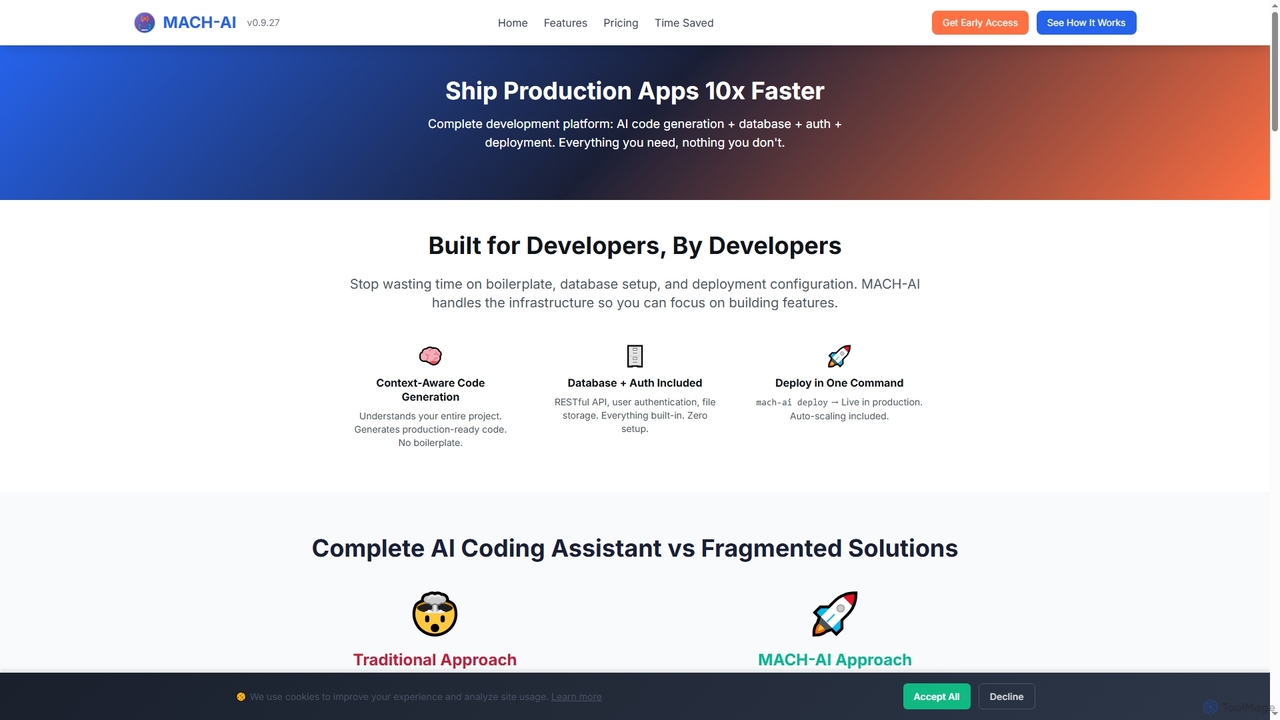The width and height of the screenshot is (1280, 720).
Task: Click the Ship Production Apps 10x Faster heading
Action: pyautogui.click(x=635, y=91)
